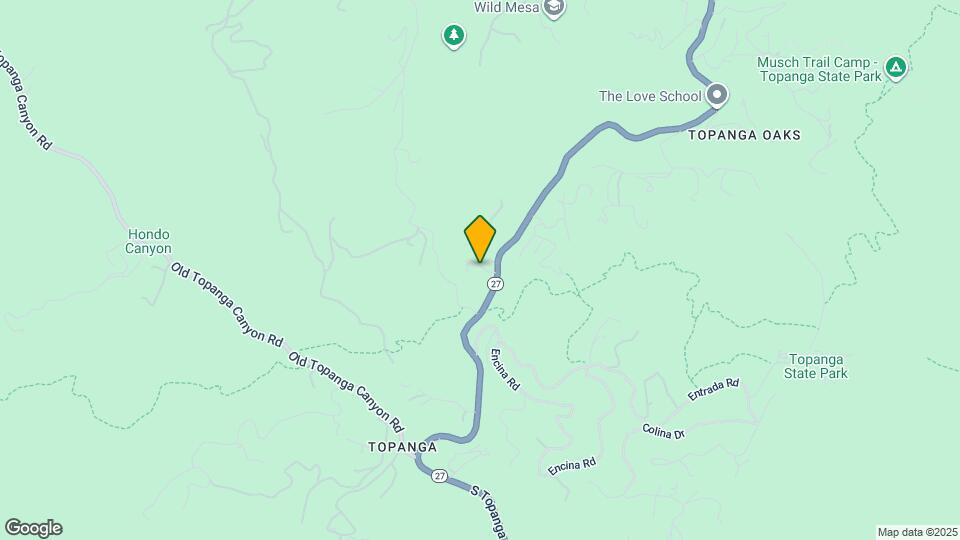Click the Topanga State Park label
The height and width of the screenshot is (540, 960).
click(816, 366)
